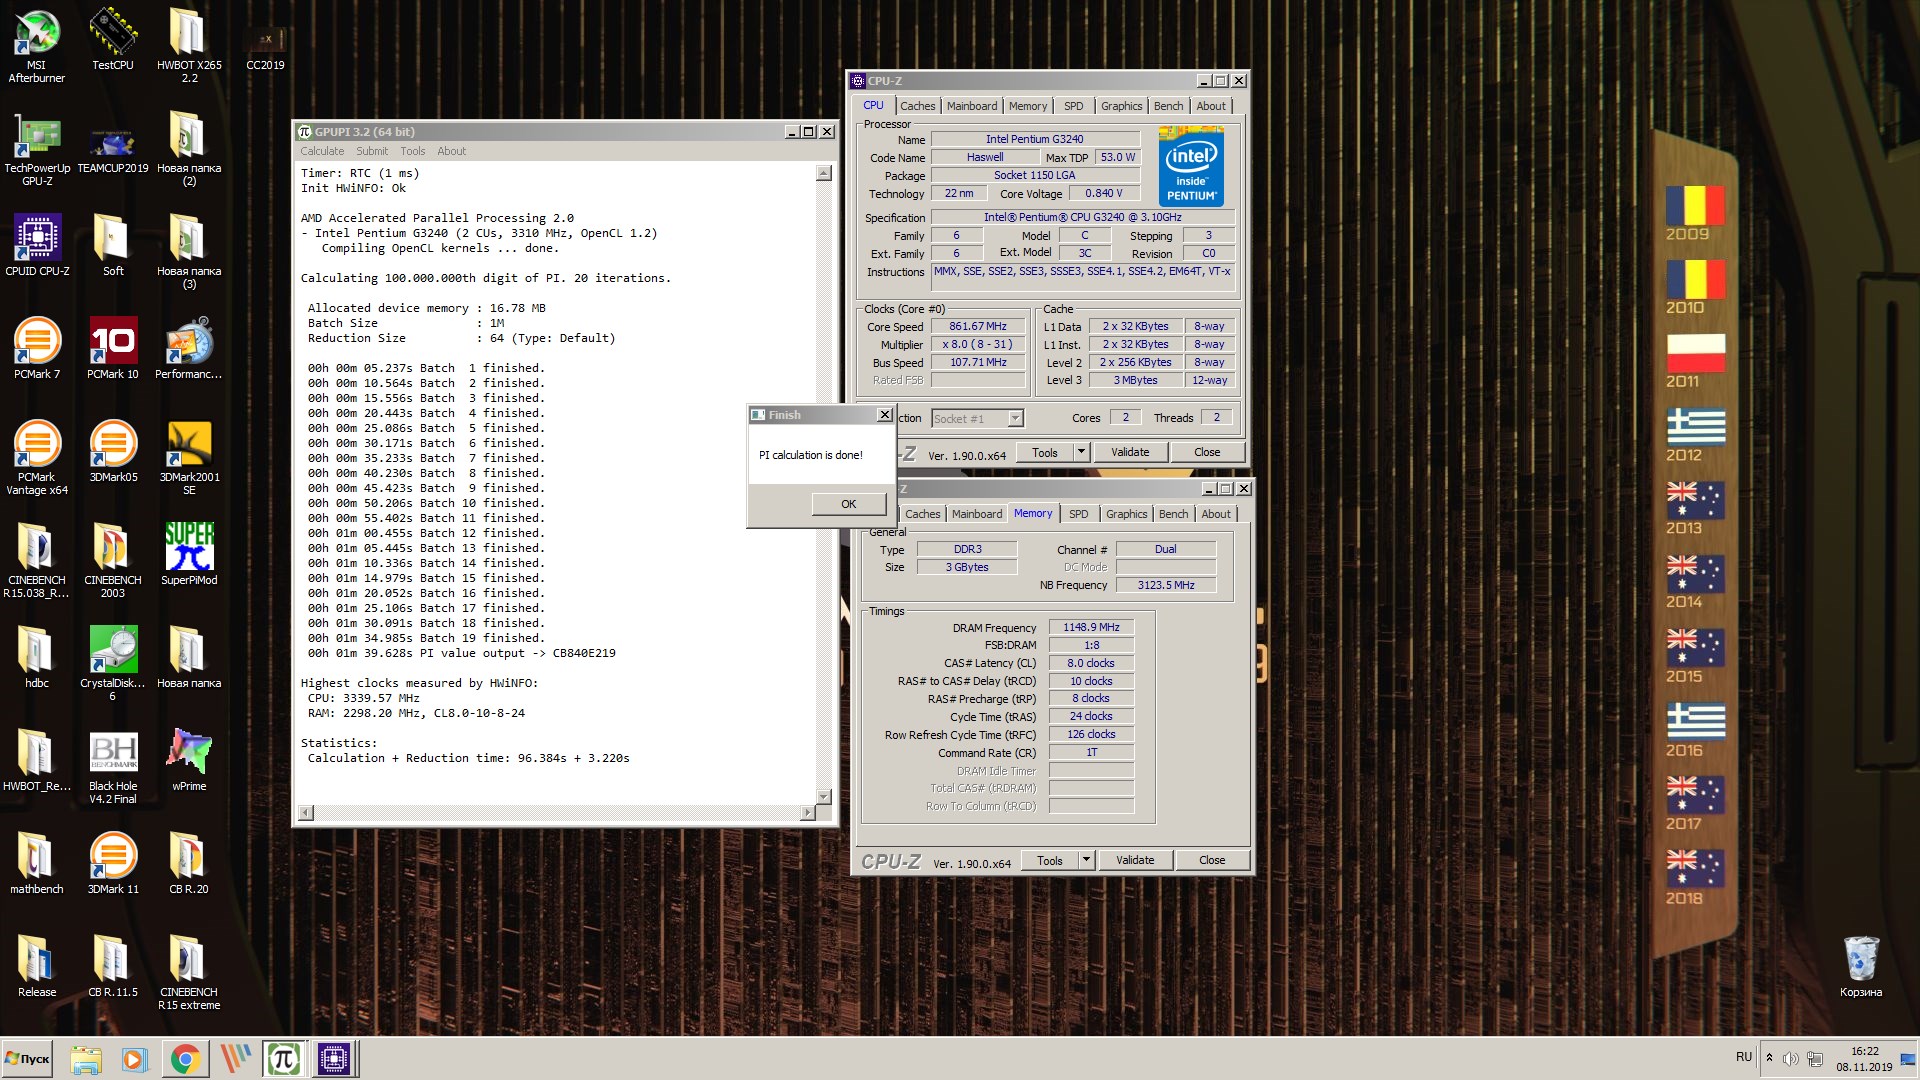Open About menu in GPUPI
Viewport: 1920px width, 1080px height.
coord(451,151)
